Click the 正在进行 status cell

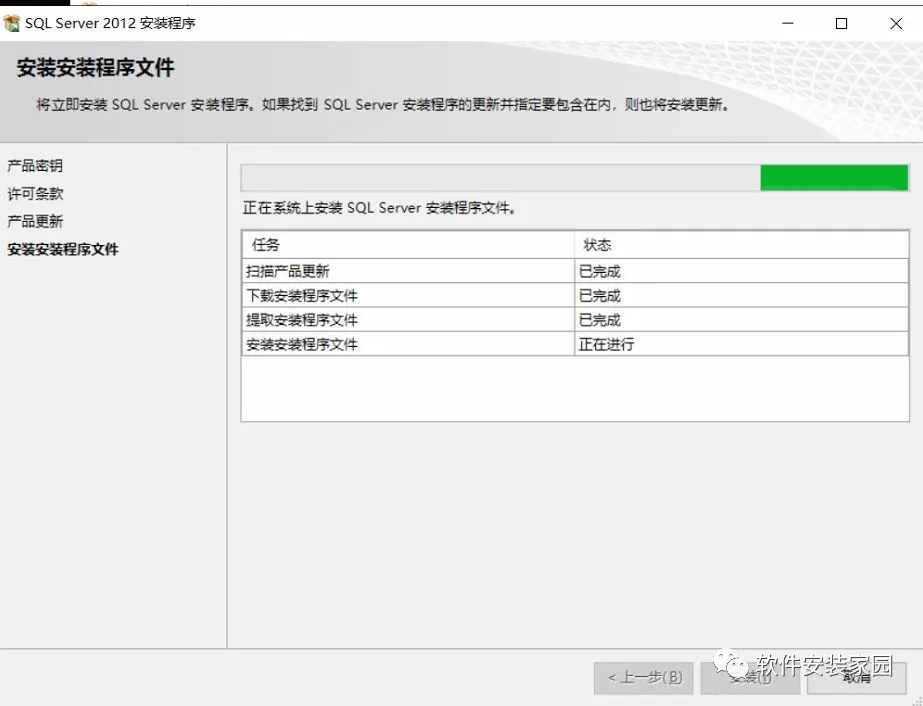(x=741, y=344)
